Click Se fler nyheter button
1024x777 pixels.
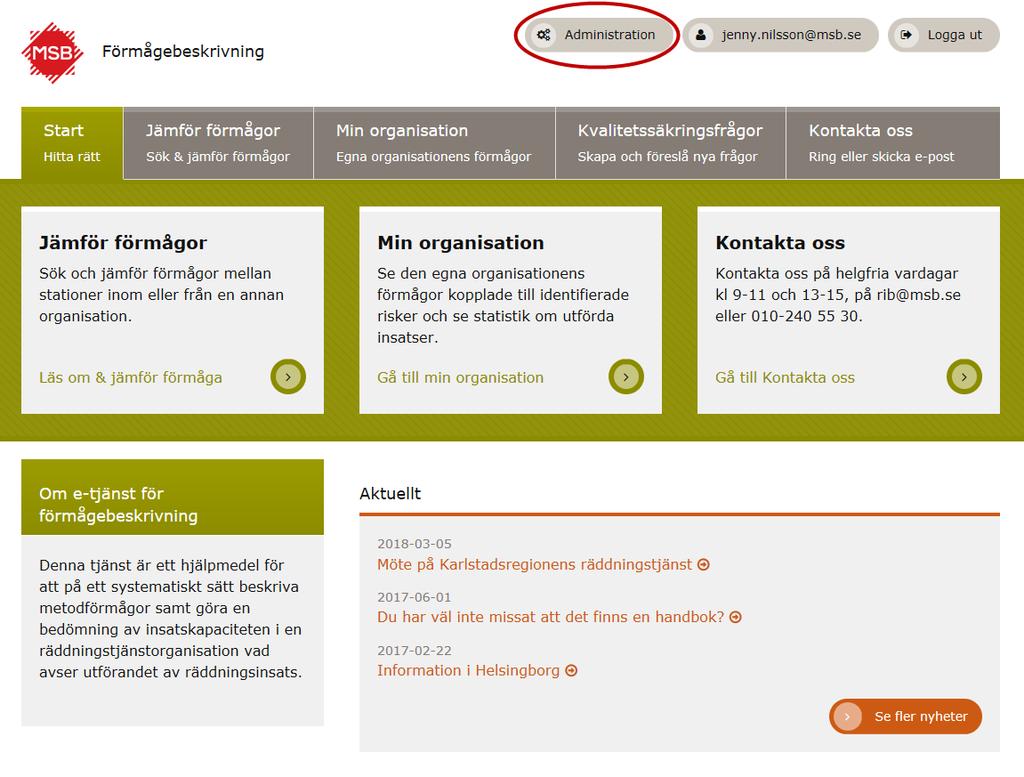[x=906, y=716]
